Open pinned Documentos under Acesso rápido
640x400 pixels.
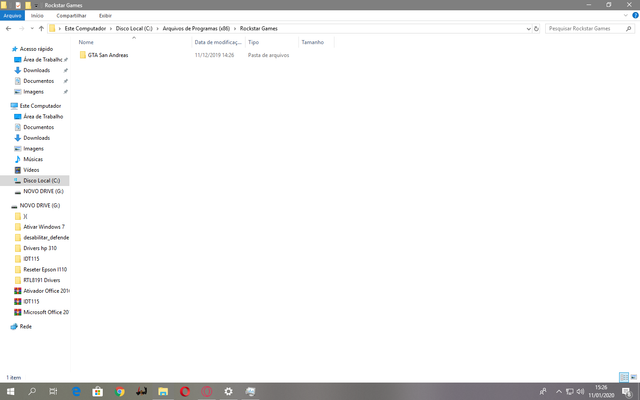(38, 81)
